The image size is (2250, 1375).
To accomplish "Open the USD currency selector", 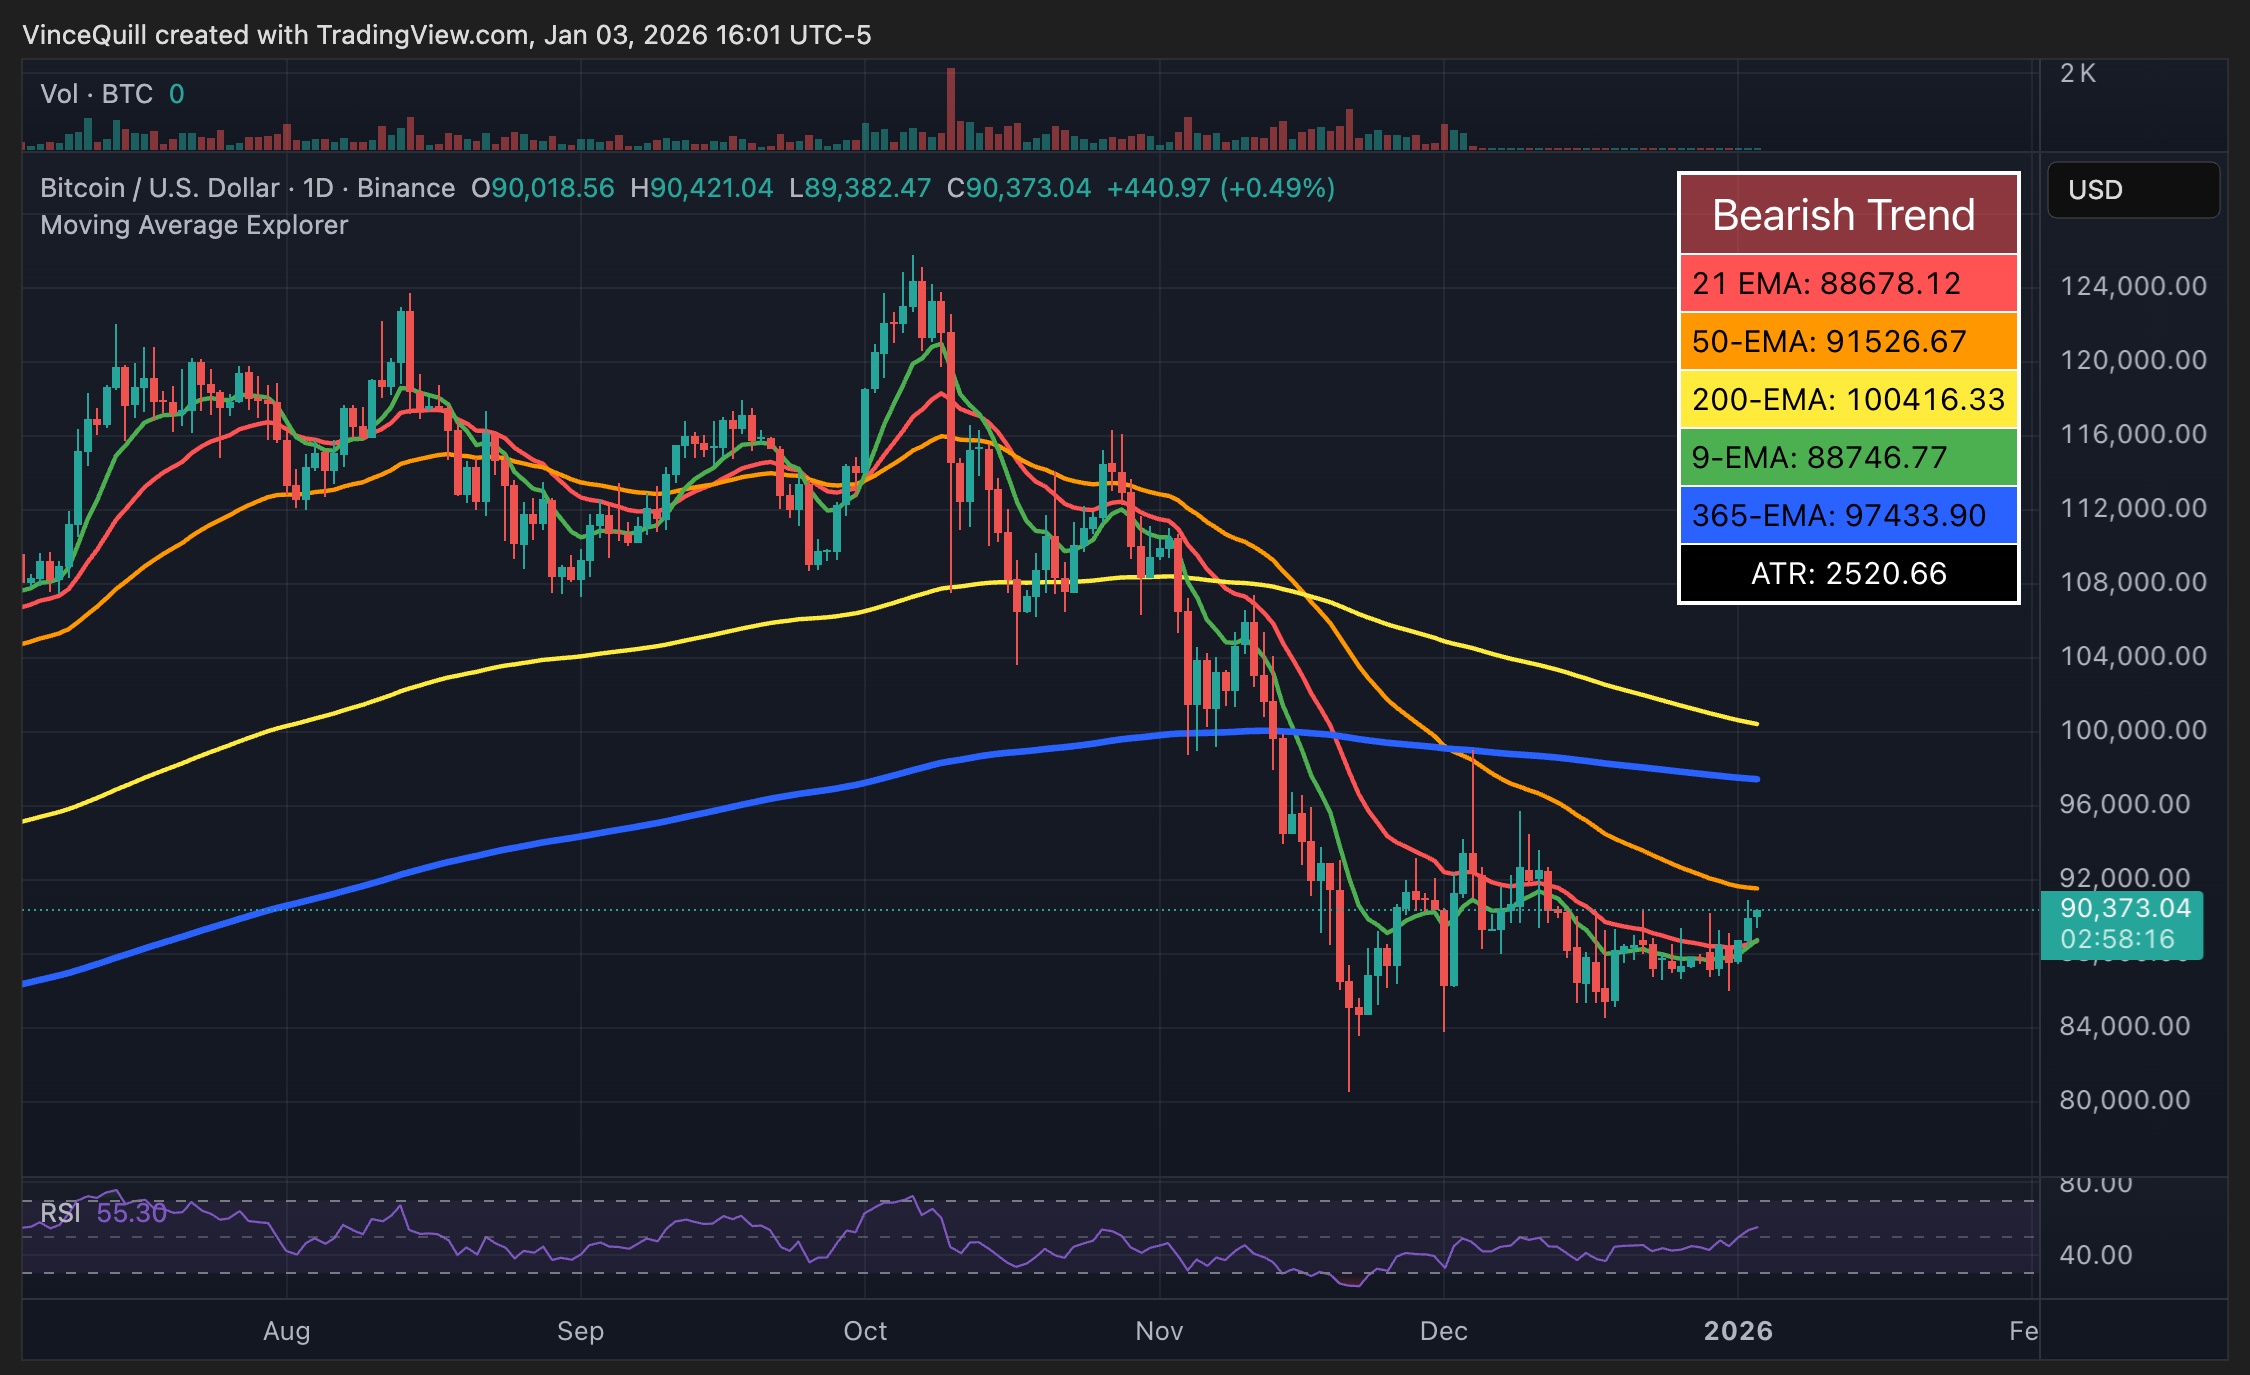I will (2132, 190).
